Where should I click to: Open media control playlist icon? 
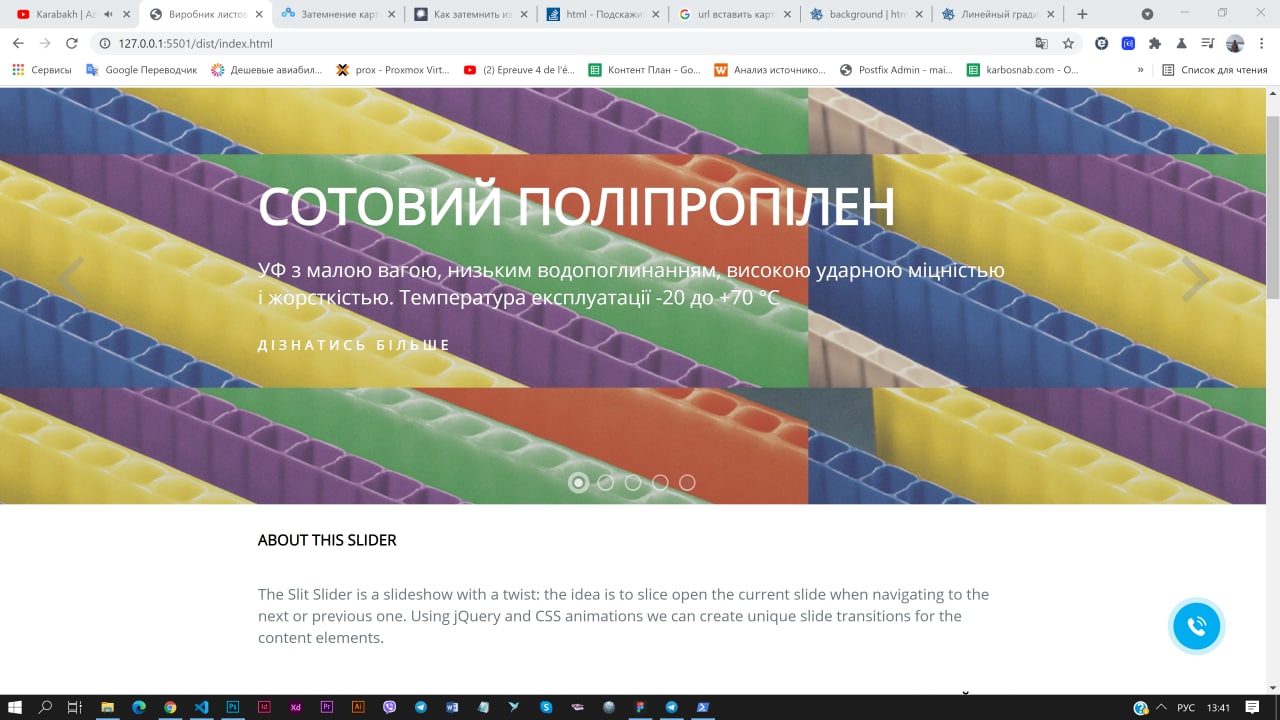point(1208,43)
